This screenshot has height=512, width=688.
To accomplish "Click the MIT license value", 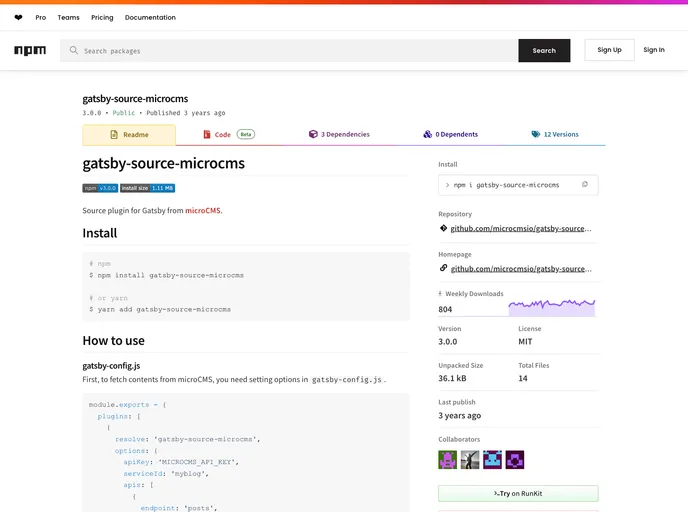I will coord(525,342).
